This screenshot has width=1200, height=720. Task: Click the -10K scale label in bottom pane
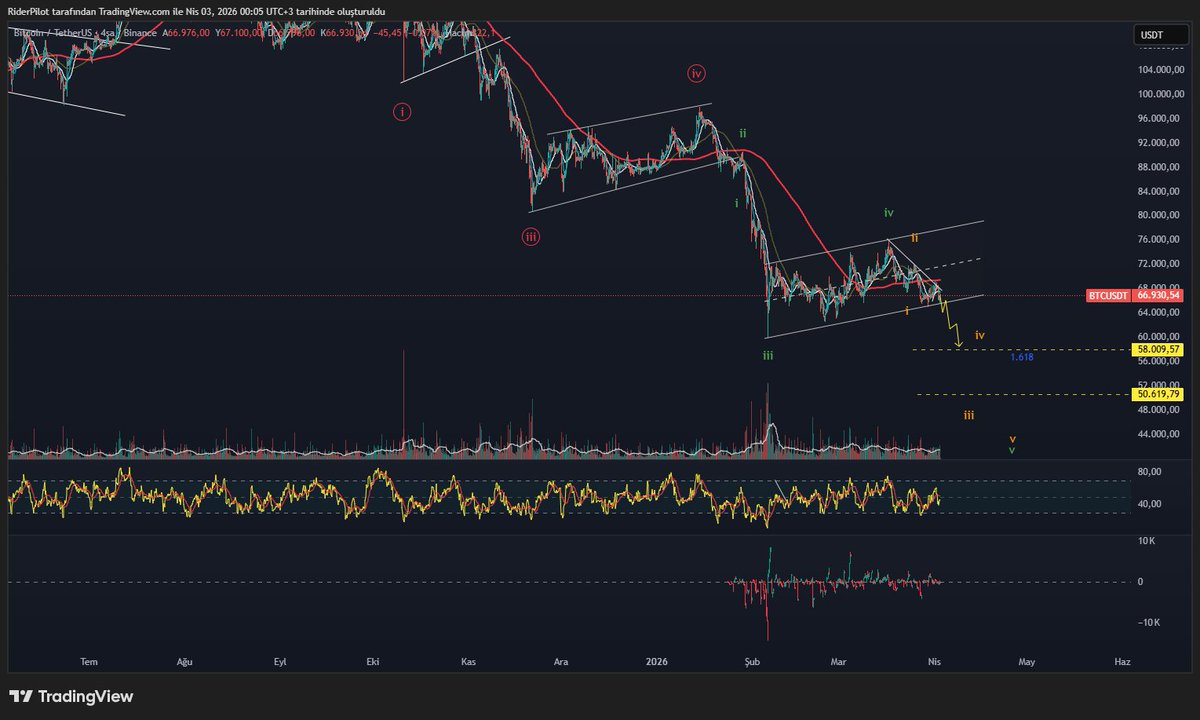coord(1147,622)
